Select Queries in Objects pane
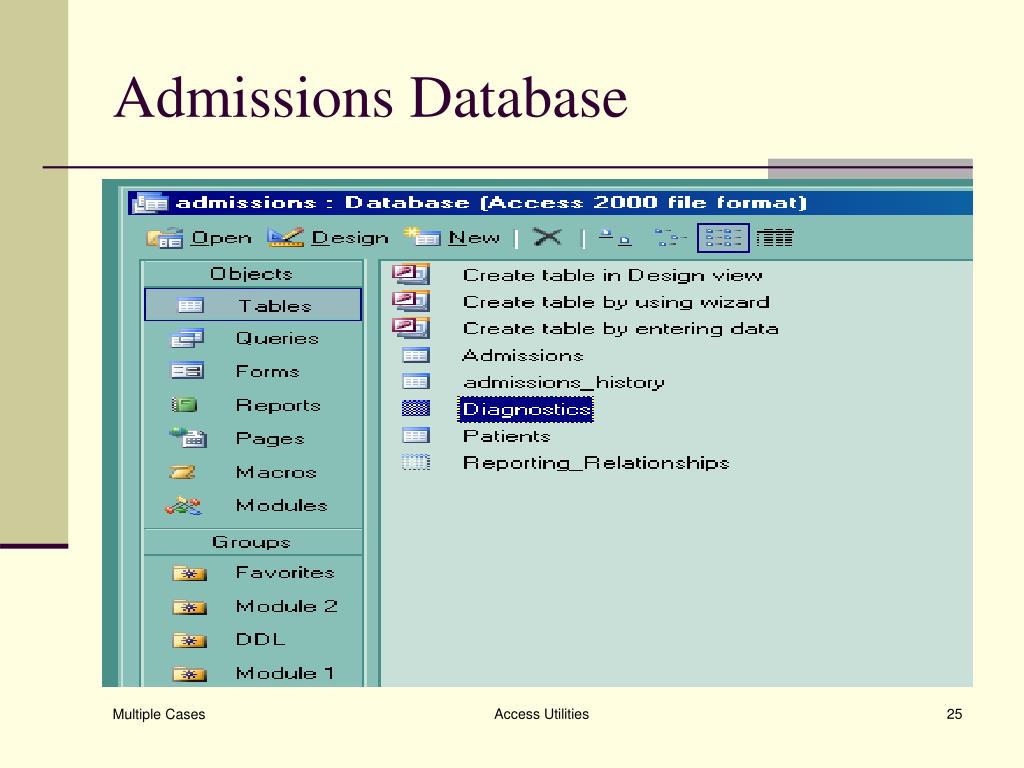1024x768 pixels. pos(253,338)
